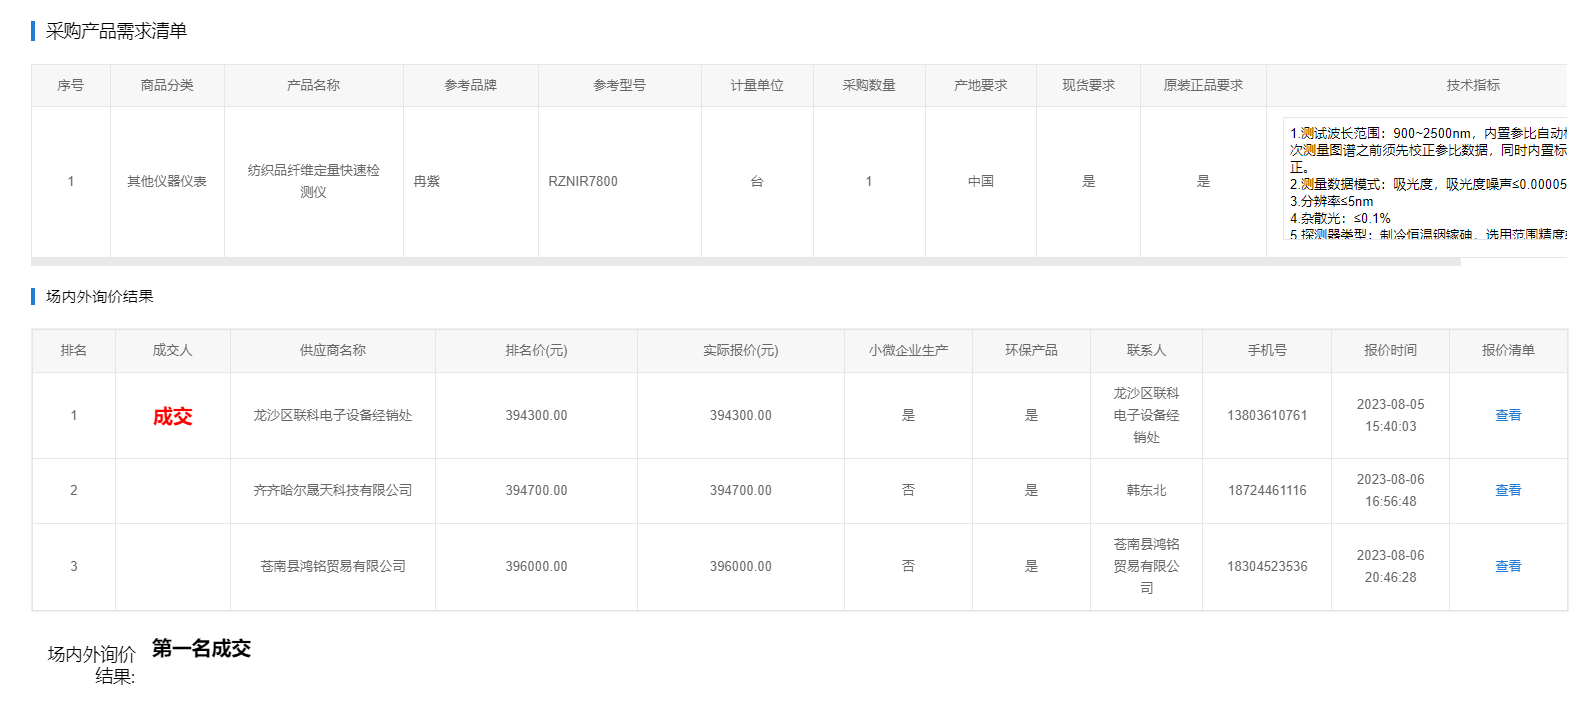This screenshot has width=1592, height=703.
Task: Select the 第一名成交 result text
Action: pos(201,649)
